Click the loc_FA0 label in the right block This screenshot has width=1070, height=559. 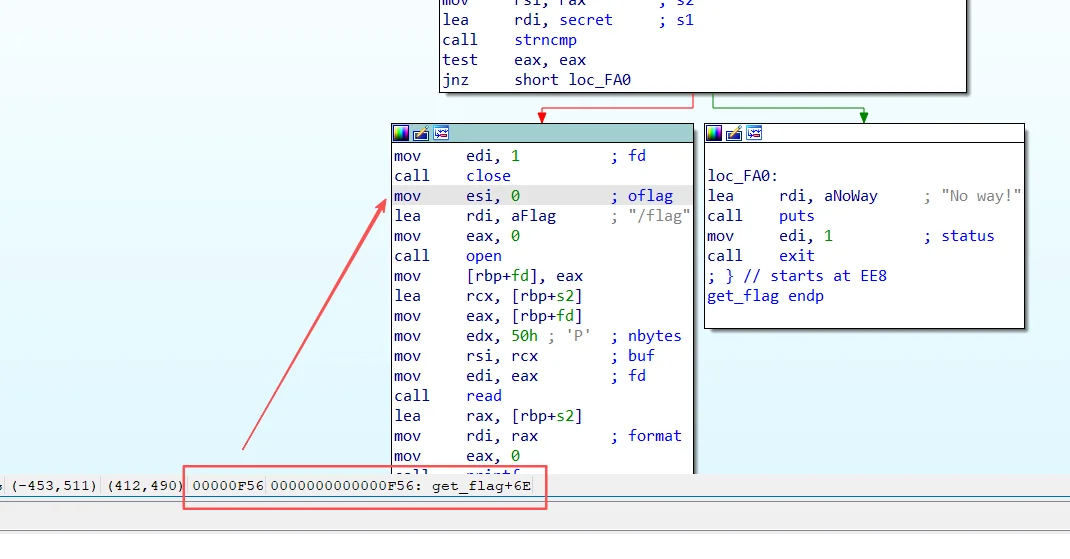[742, 176]
